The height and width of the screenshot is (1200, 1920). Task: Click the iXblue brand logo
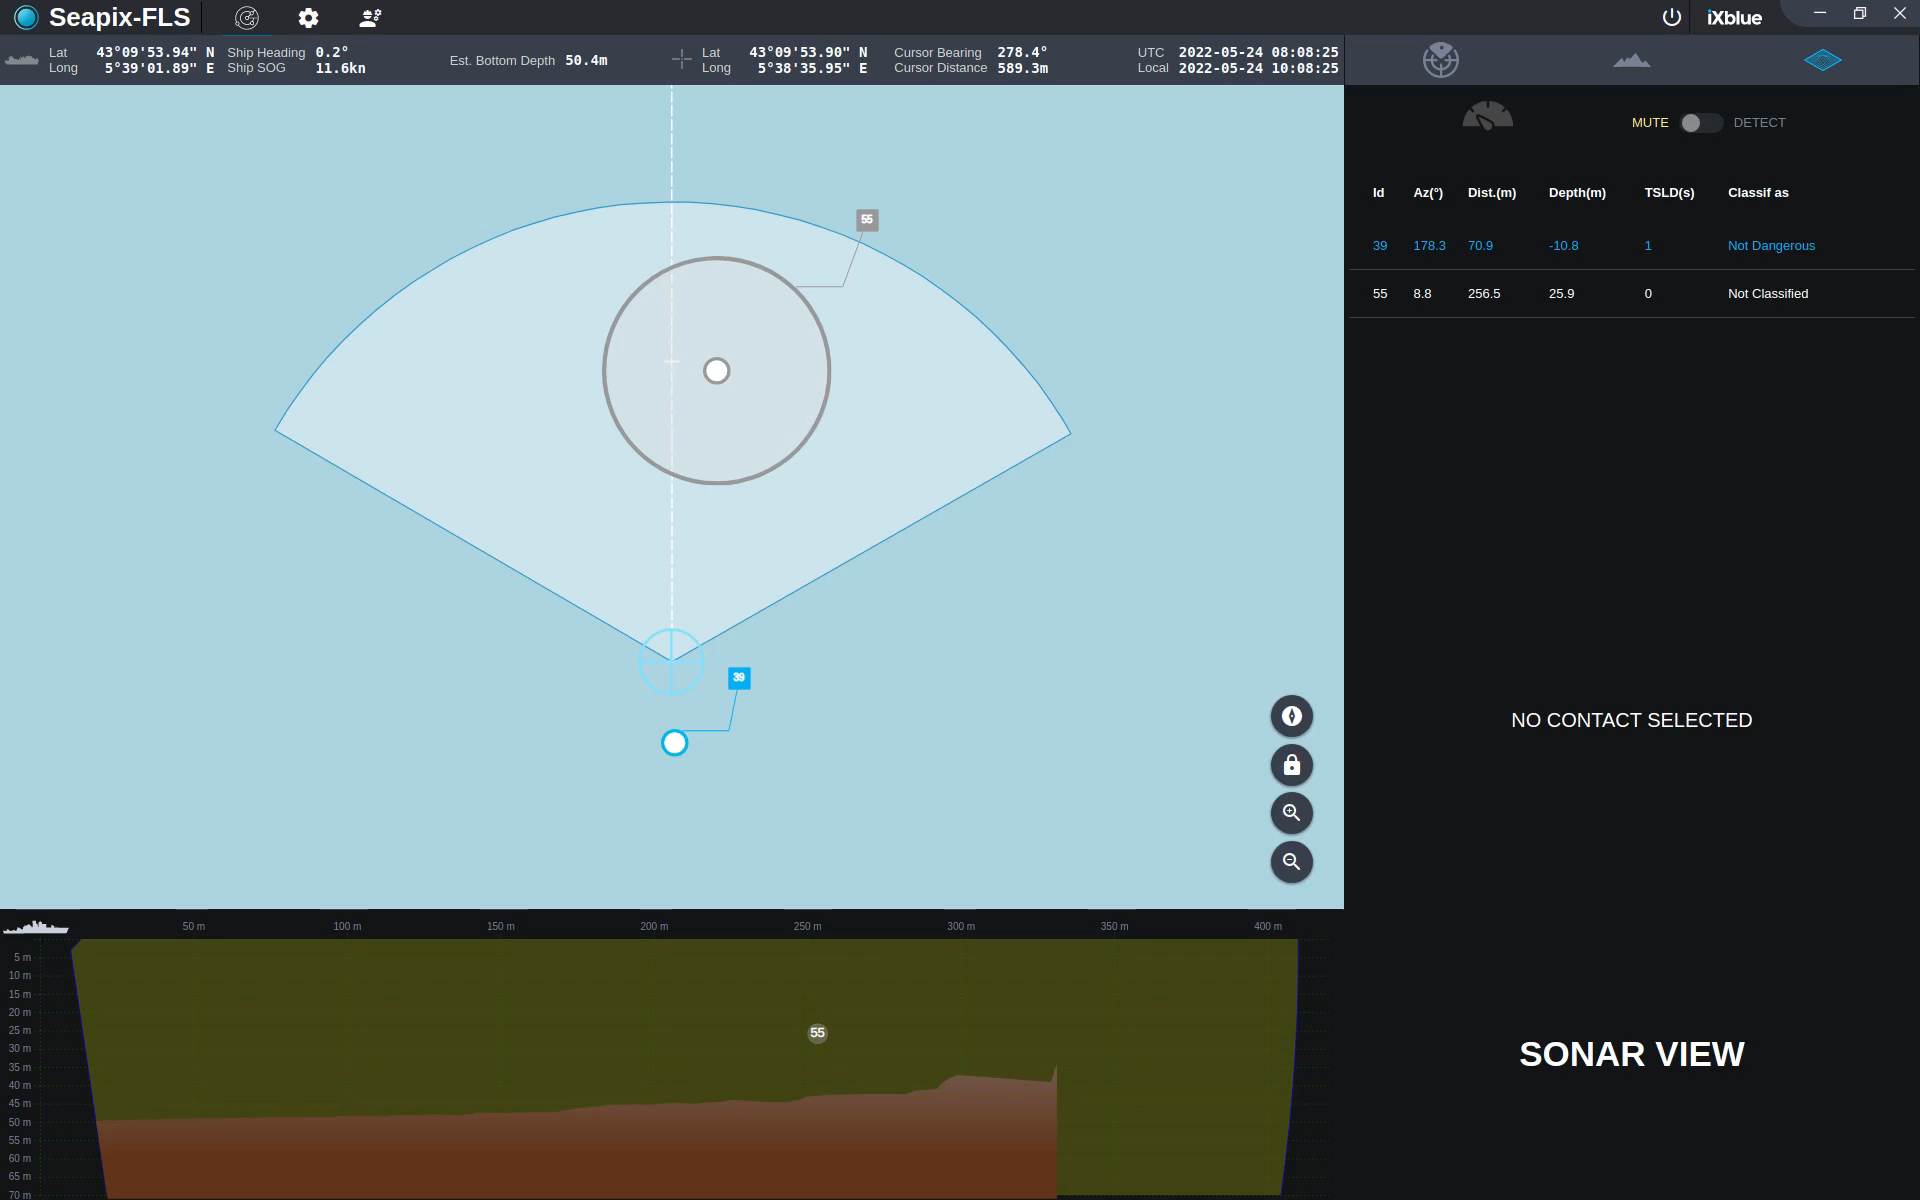pos(1734,18)
